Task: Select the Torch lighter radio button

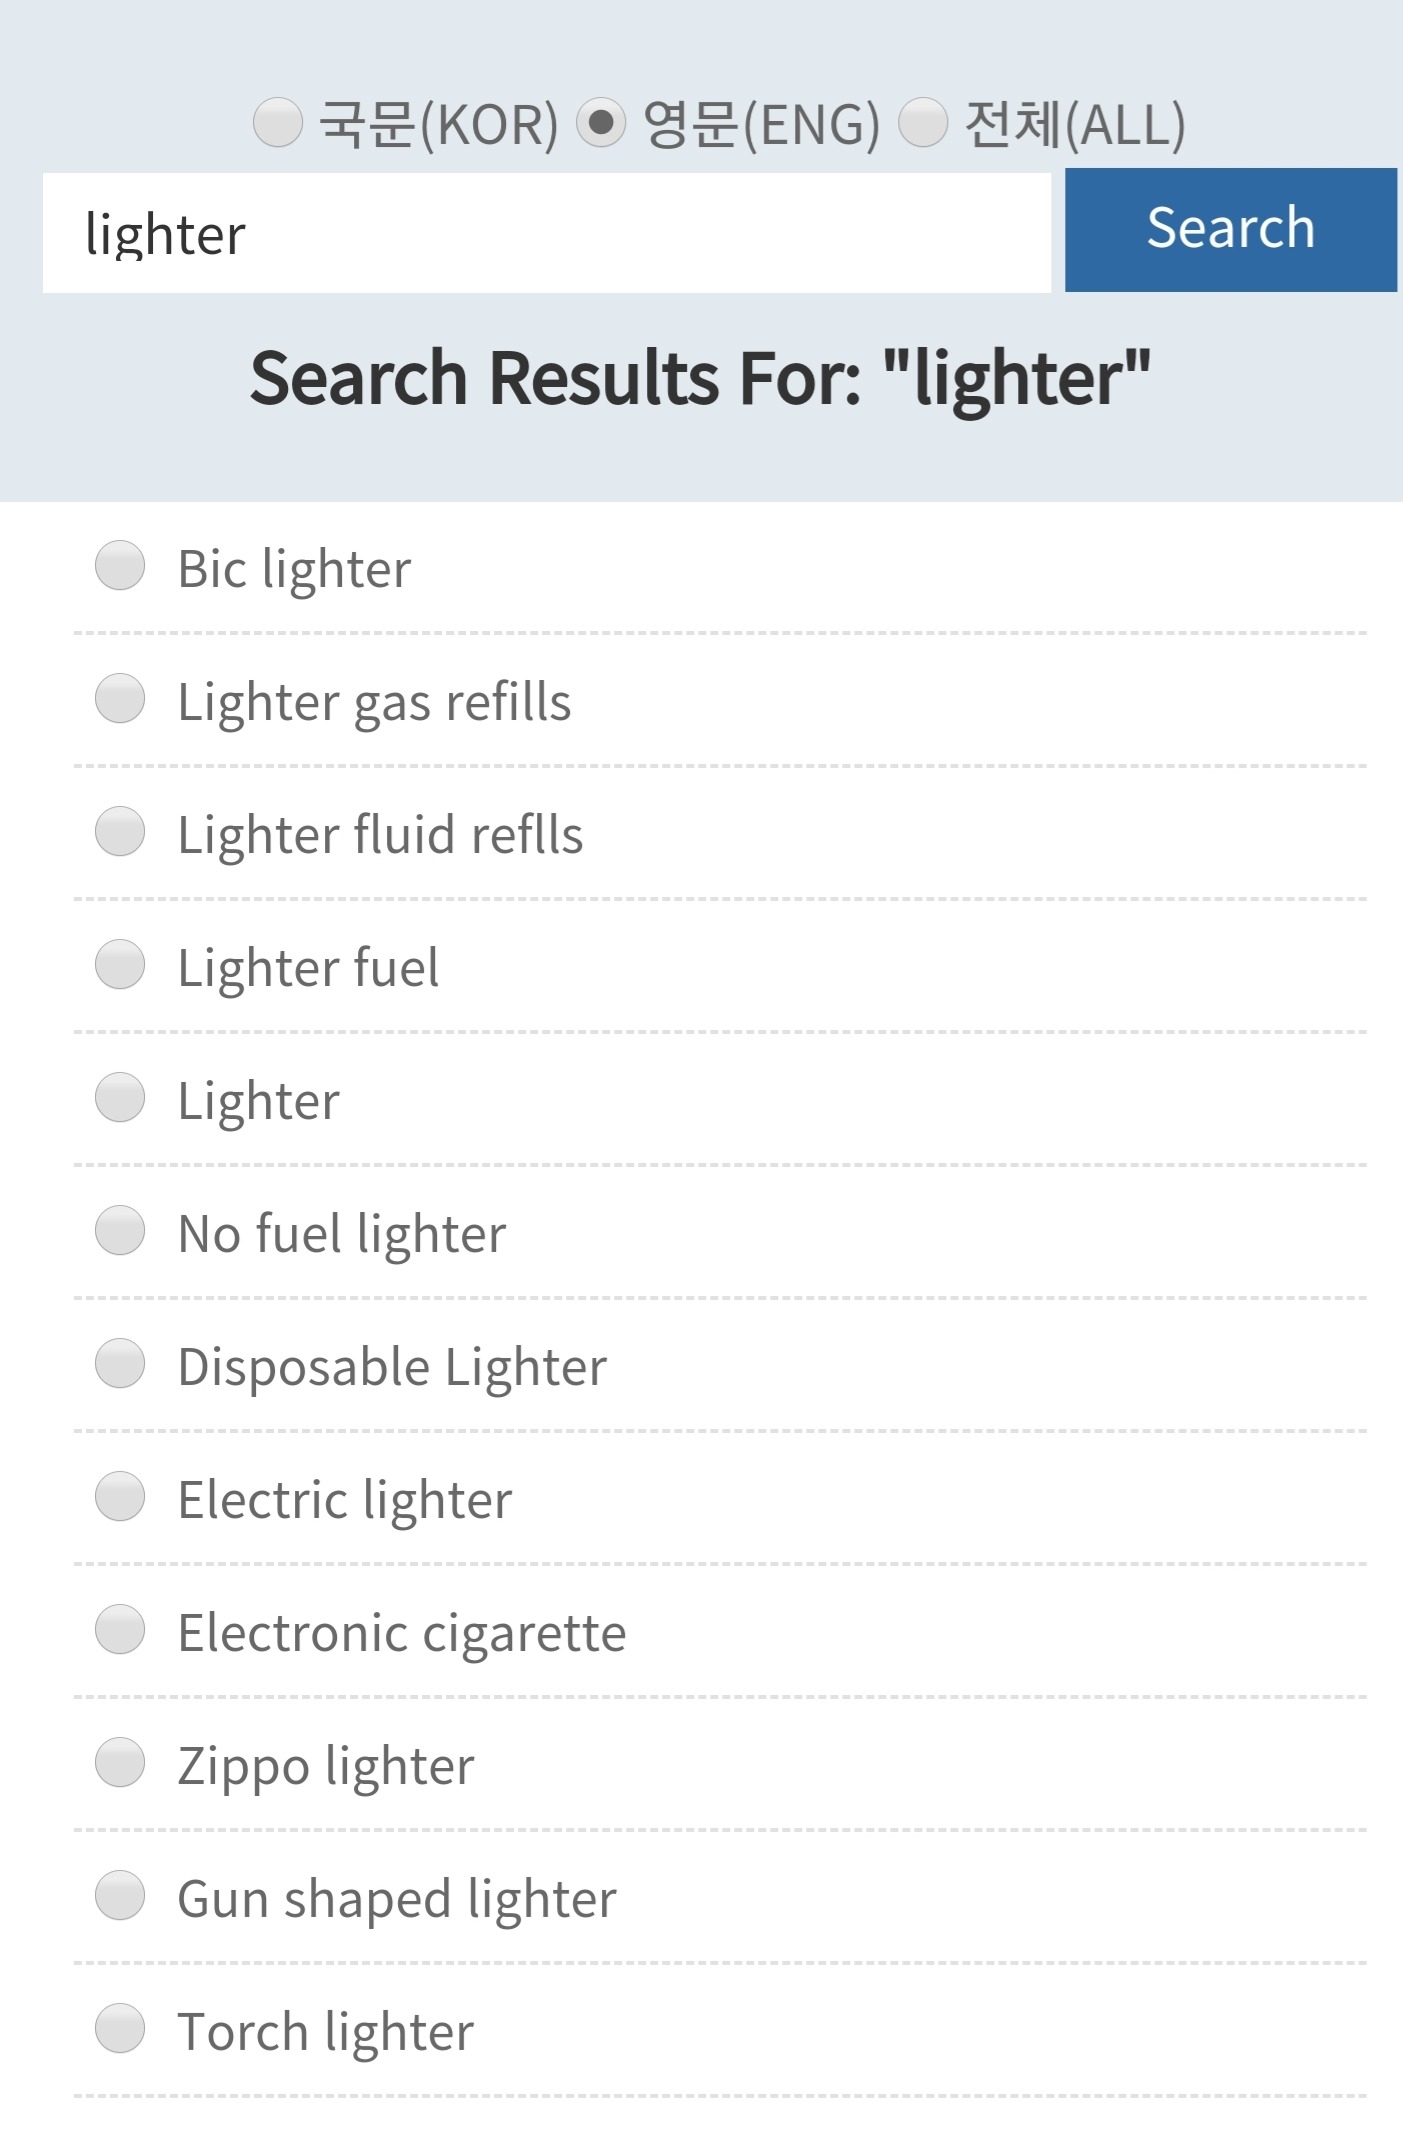Action: click(x=120, y=2029)
